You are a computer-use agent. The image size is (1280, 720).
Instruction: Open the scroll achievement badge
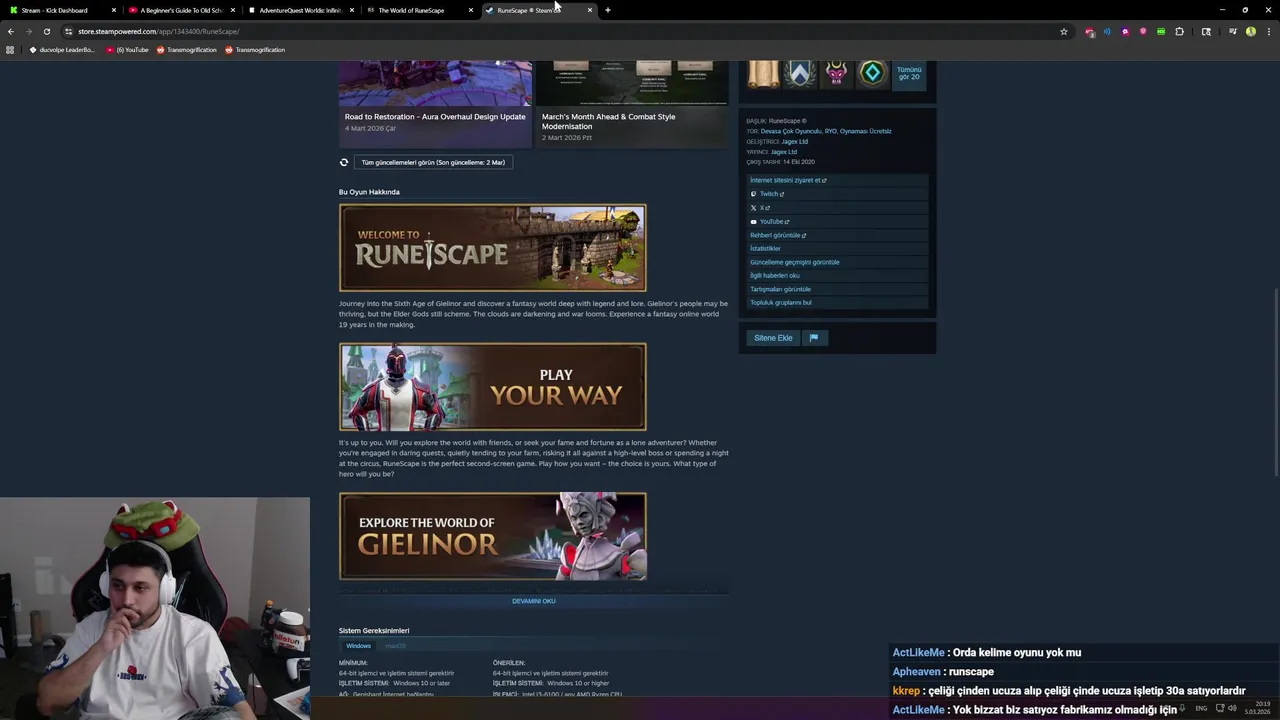pos(763,73)
